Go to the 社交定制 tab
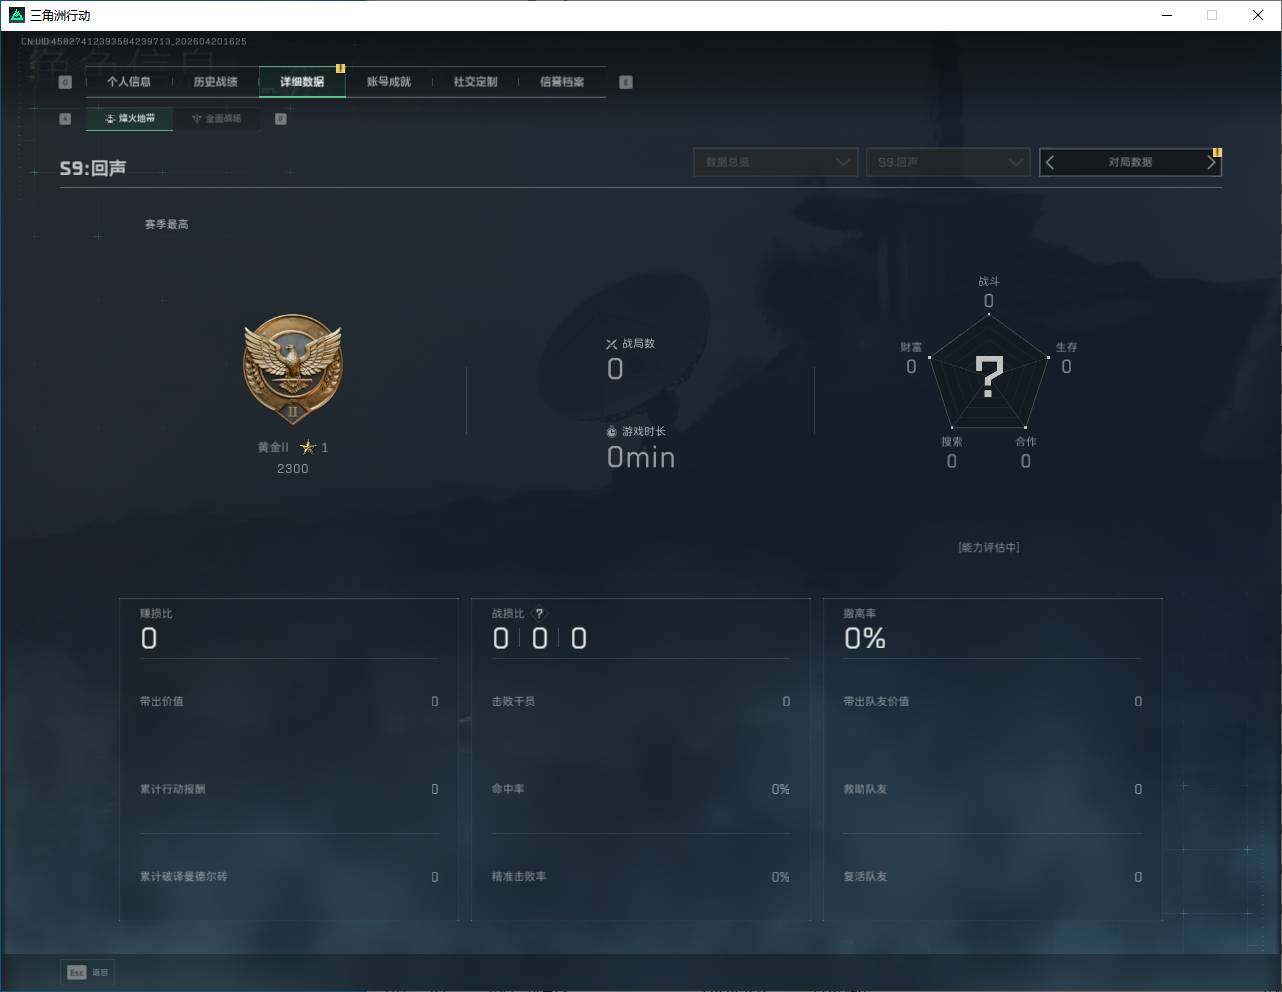The height and width of the screenshot is (992, 1282). pyautogui.click(x=475, y=82)
